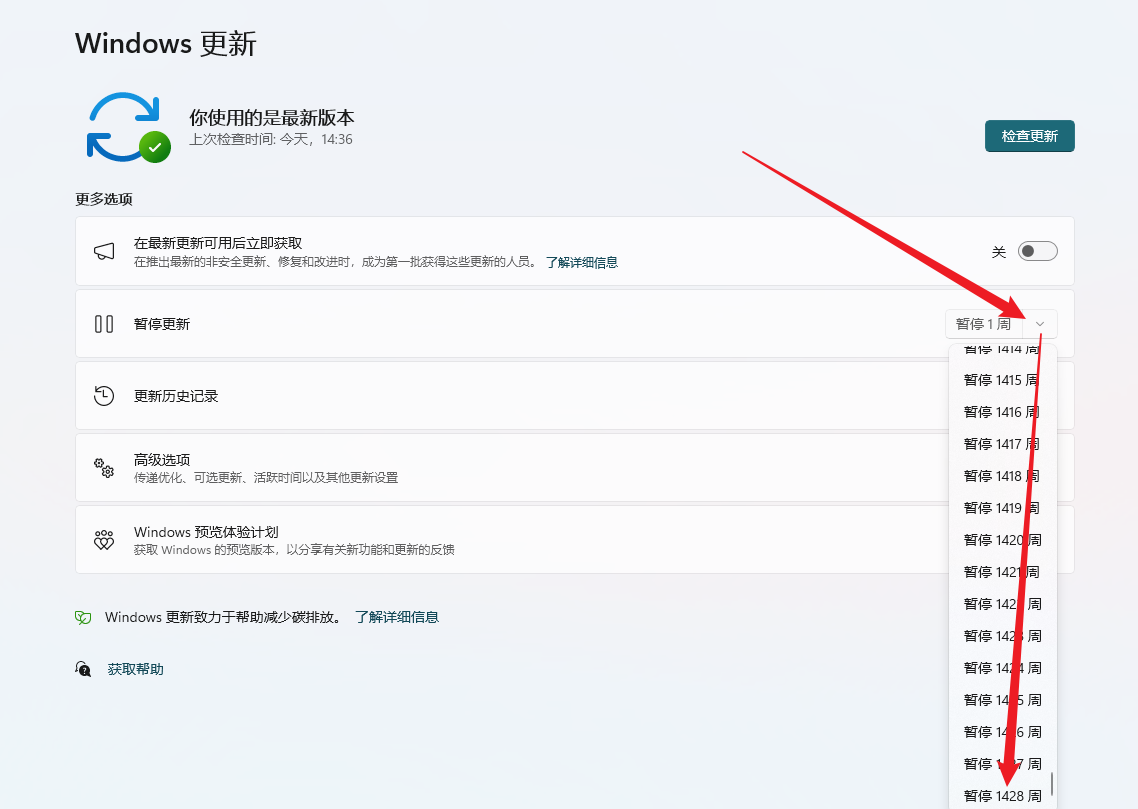The height and width of the screenshot is (809, 1138).
Task: Click the 你使用的是最新版本 status text
Action: click(x=271, y=118)
